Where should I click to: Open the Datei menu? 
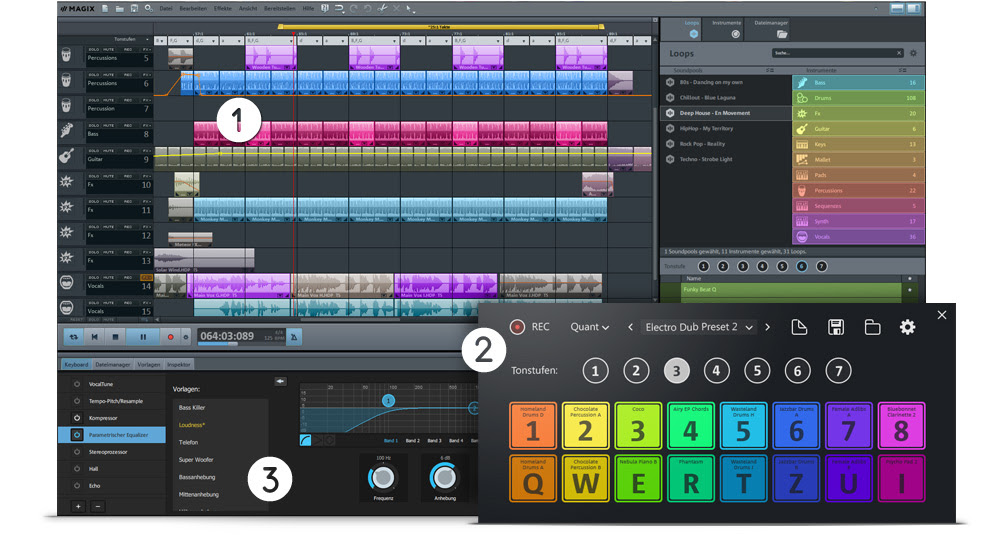[x=166, y=9]
